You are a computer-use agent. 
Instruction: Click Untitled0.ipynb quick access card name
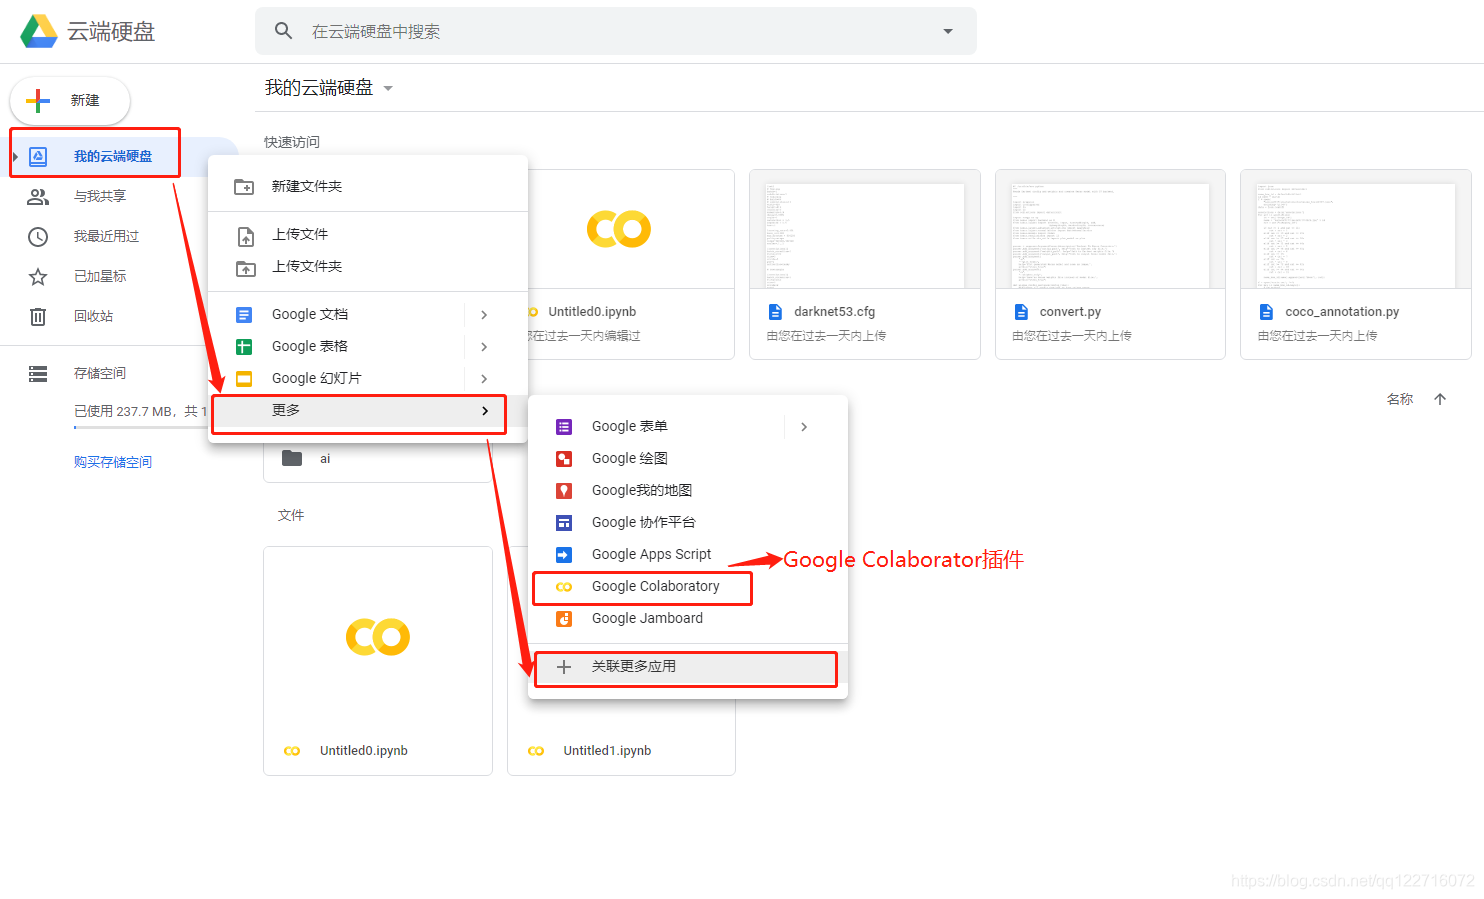tap(592, 312)
